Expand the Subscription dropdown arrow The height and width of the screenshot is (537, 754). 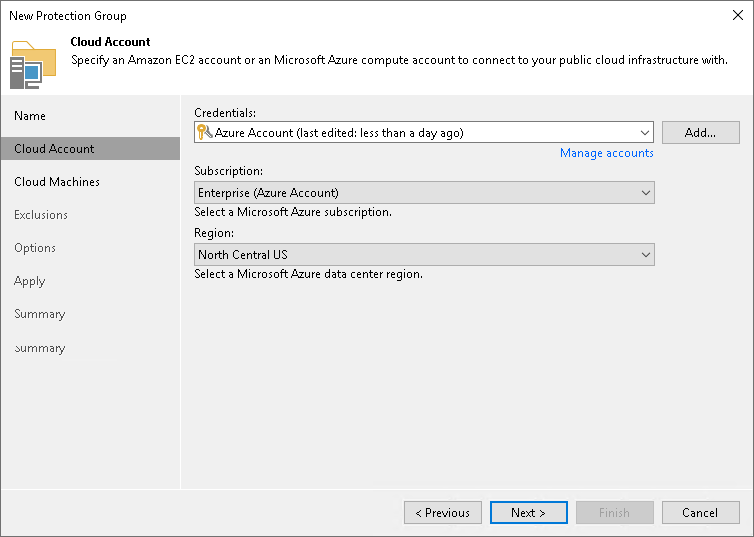(x=645, y=193)
